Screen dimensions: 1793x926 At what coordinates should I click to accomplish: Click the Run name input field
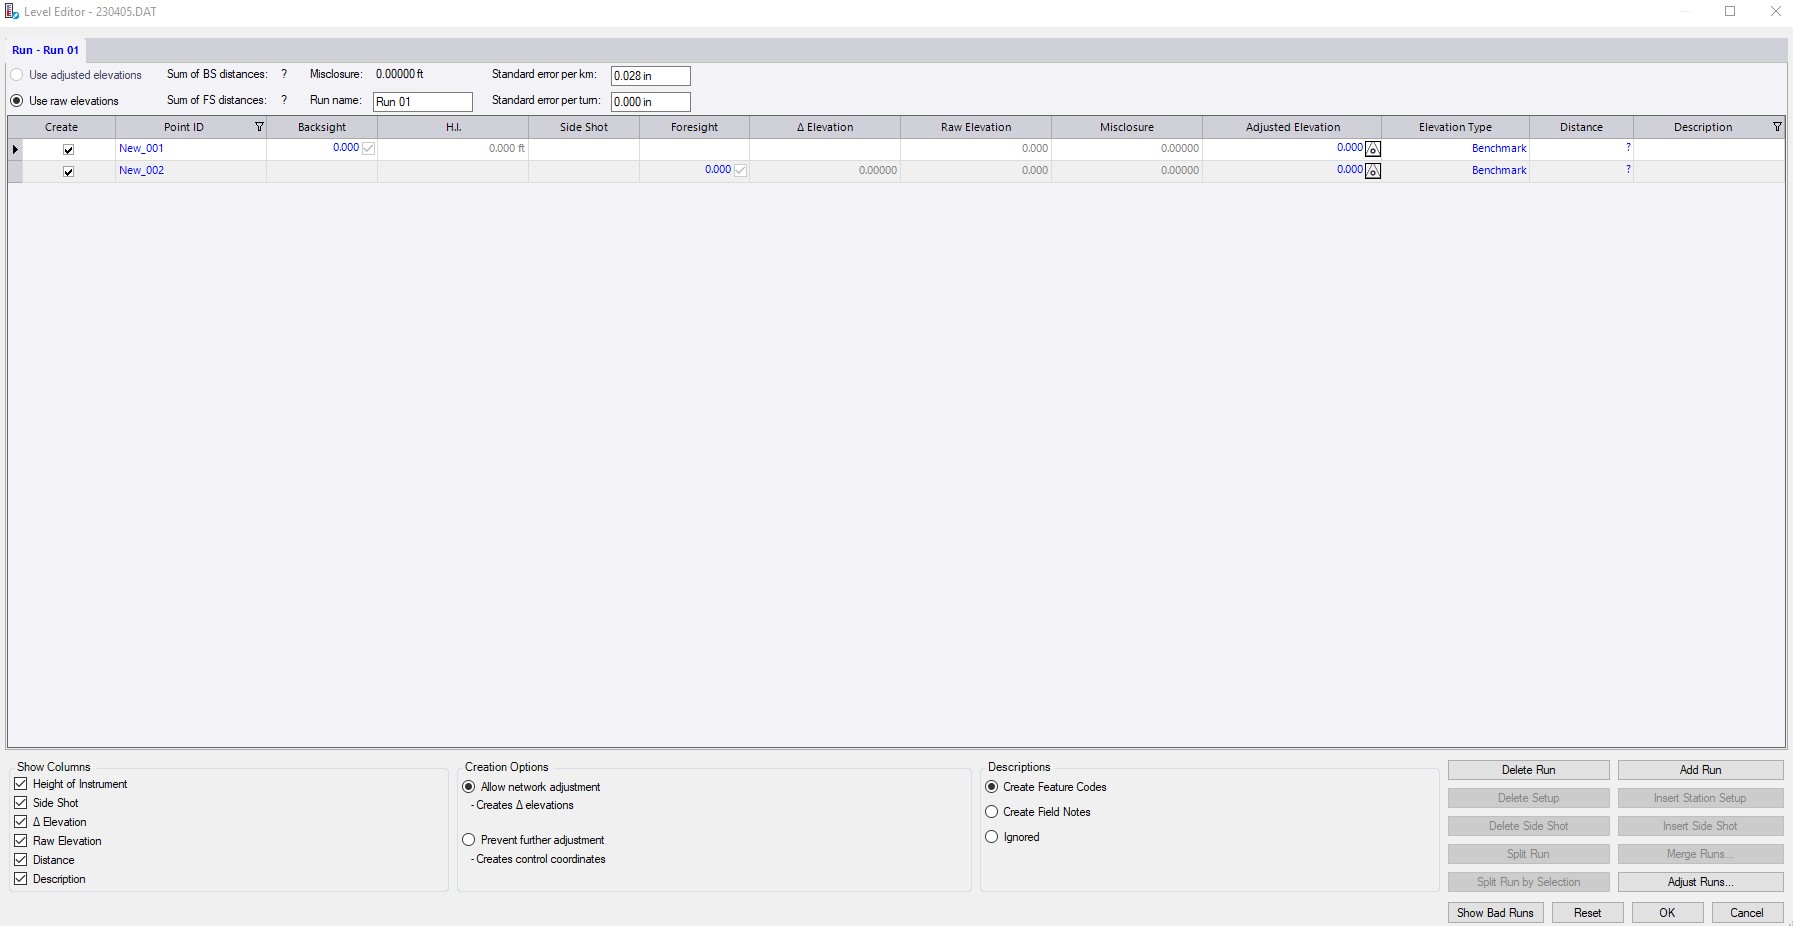pos(421,101)
